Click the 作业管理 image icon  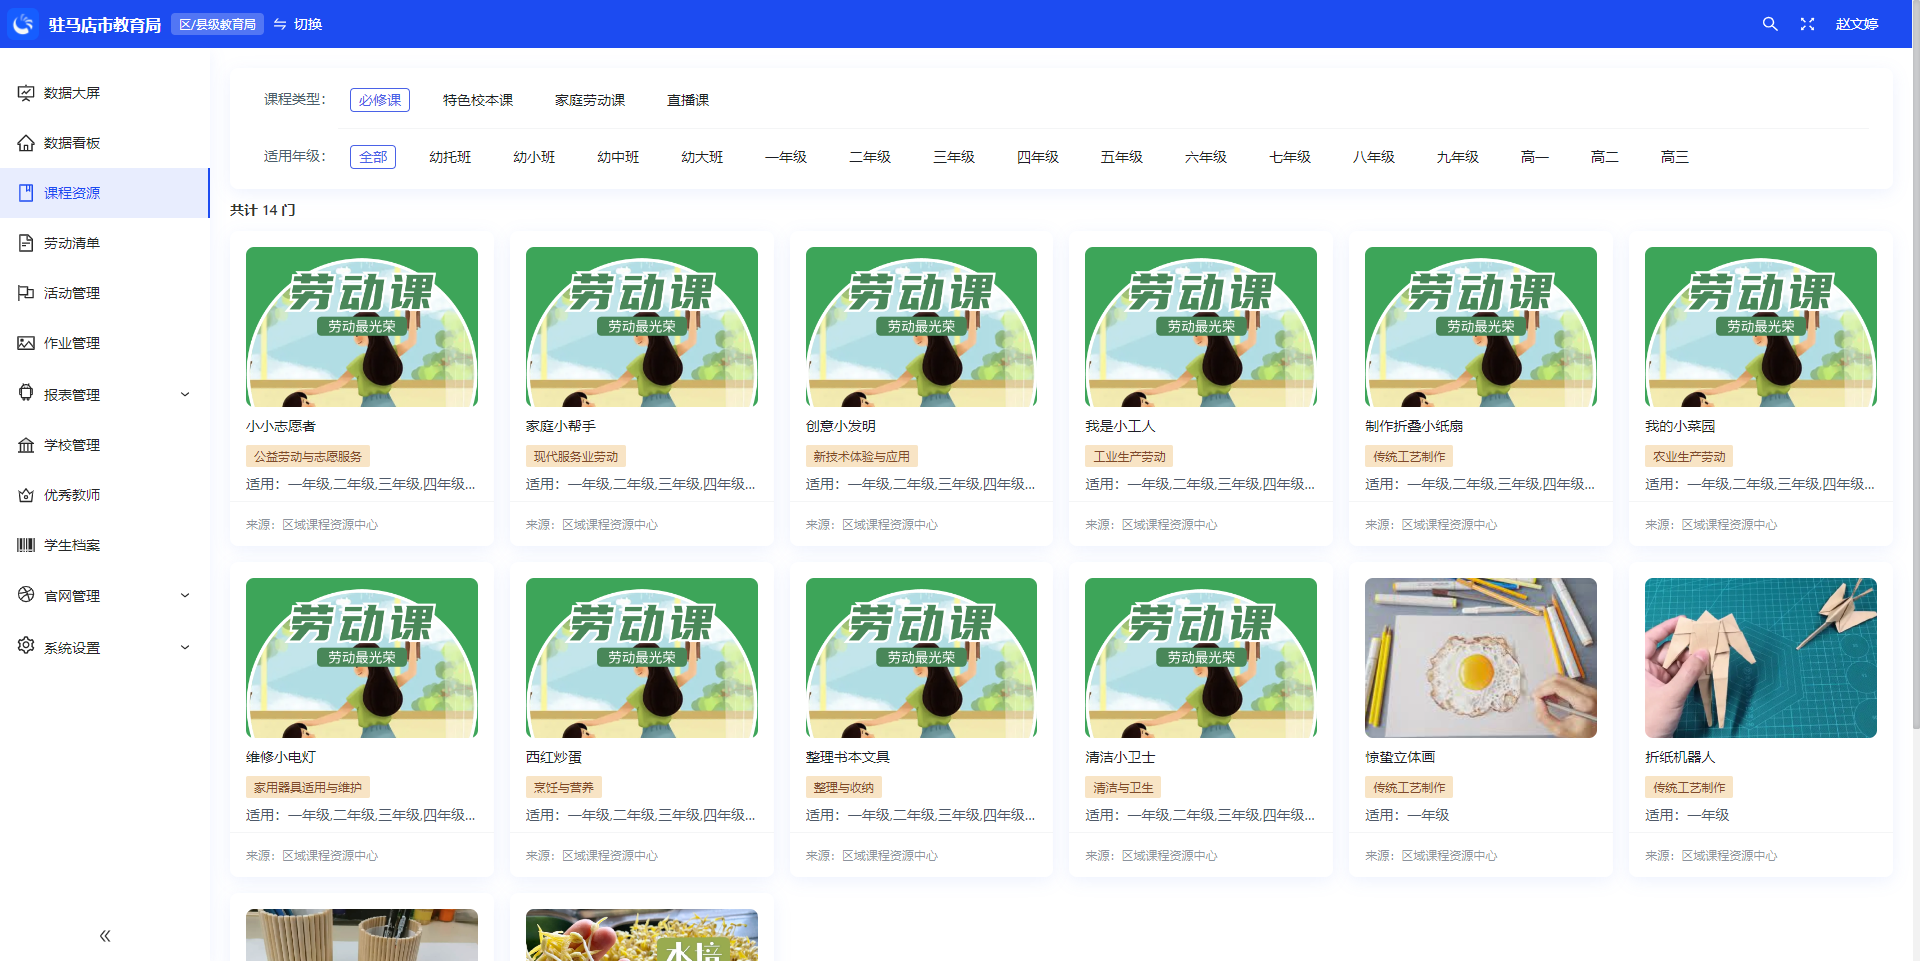click(26, 343)
